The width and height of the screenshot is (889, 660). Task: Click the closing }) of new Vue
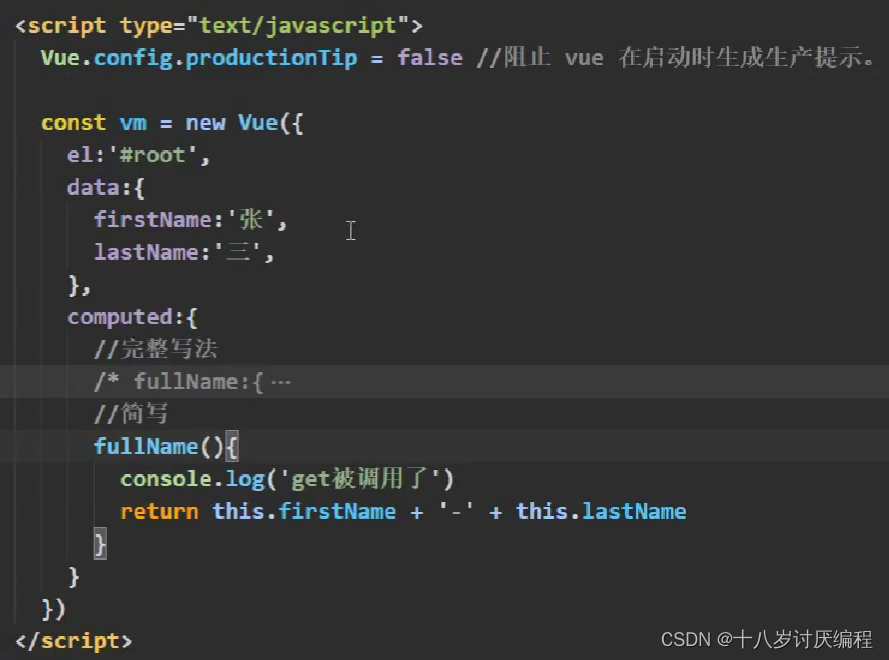point(53,609)
